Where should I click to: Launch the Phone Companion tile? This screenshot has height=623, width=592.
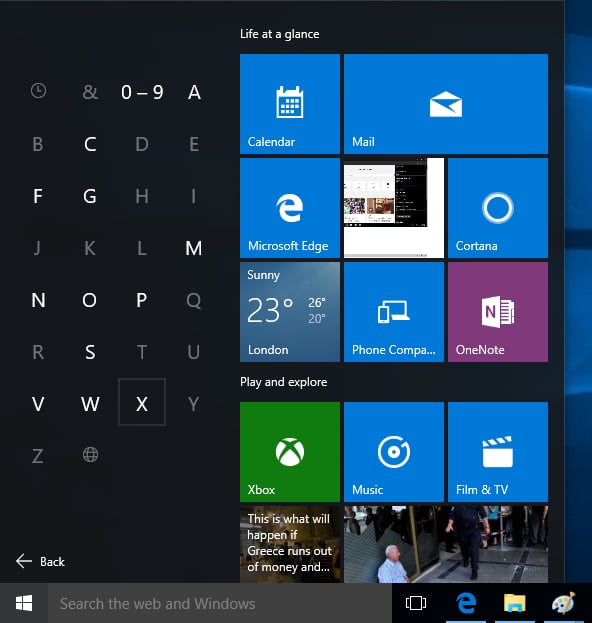pos(394,312)
